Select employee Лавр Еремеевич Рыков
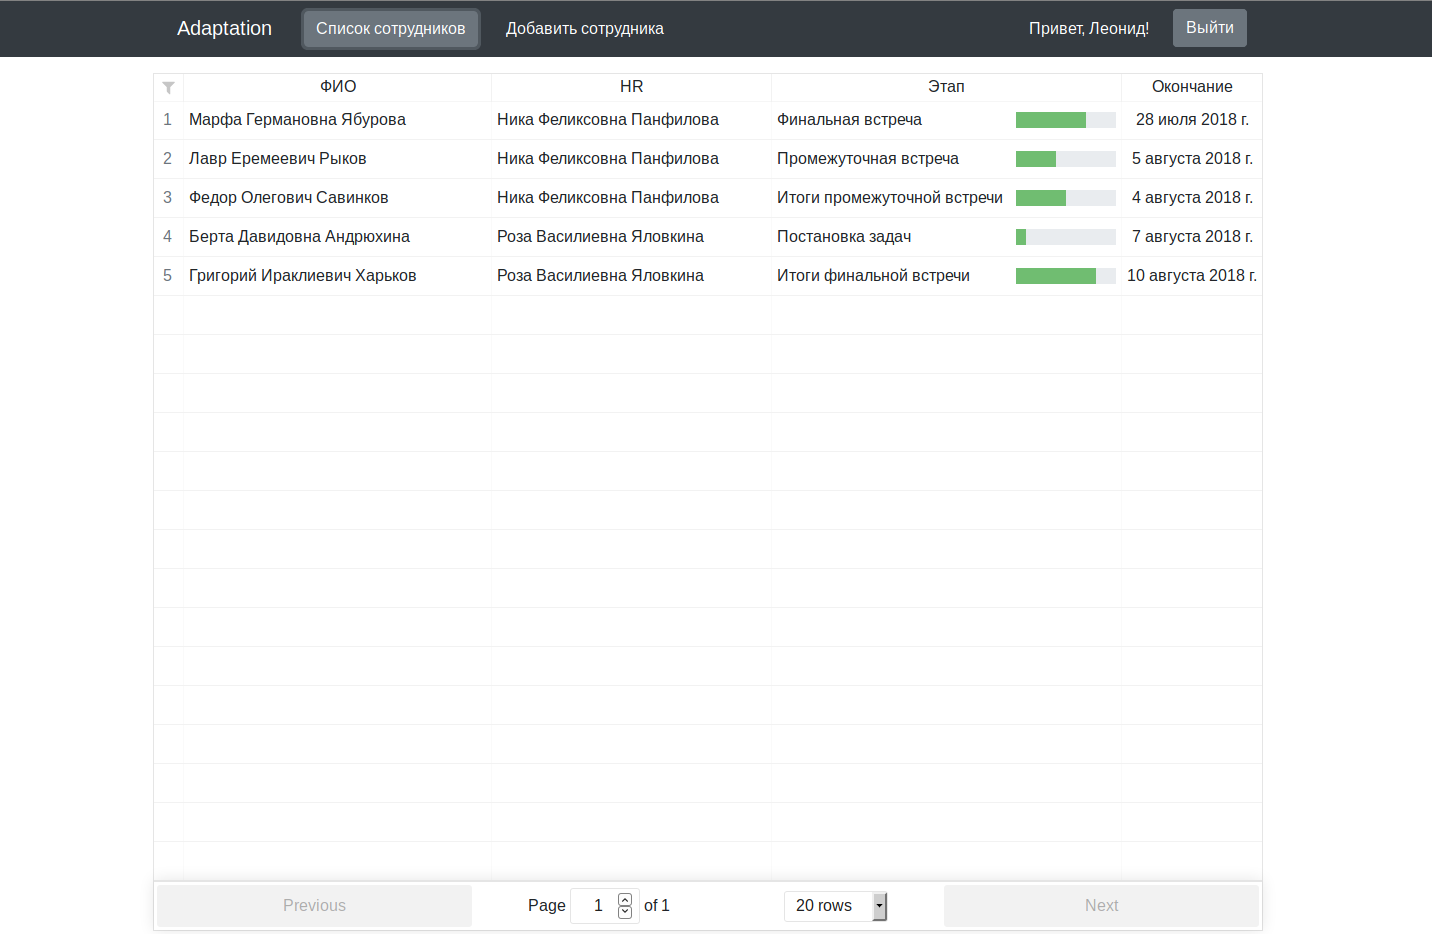 click(278, 159)
